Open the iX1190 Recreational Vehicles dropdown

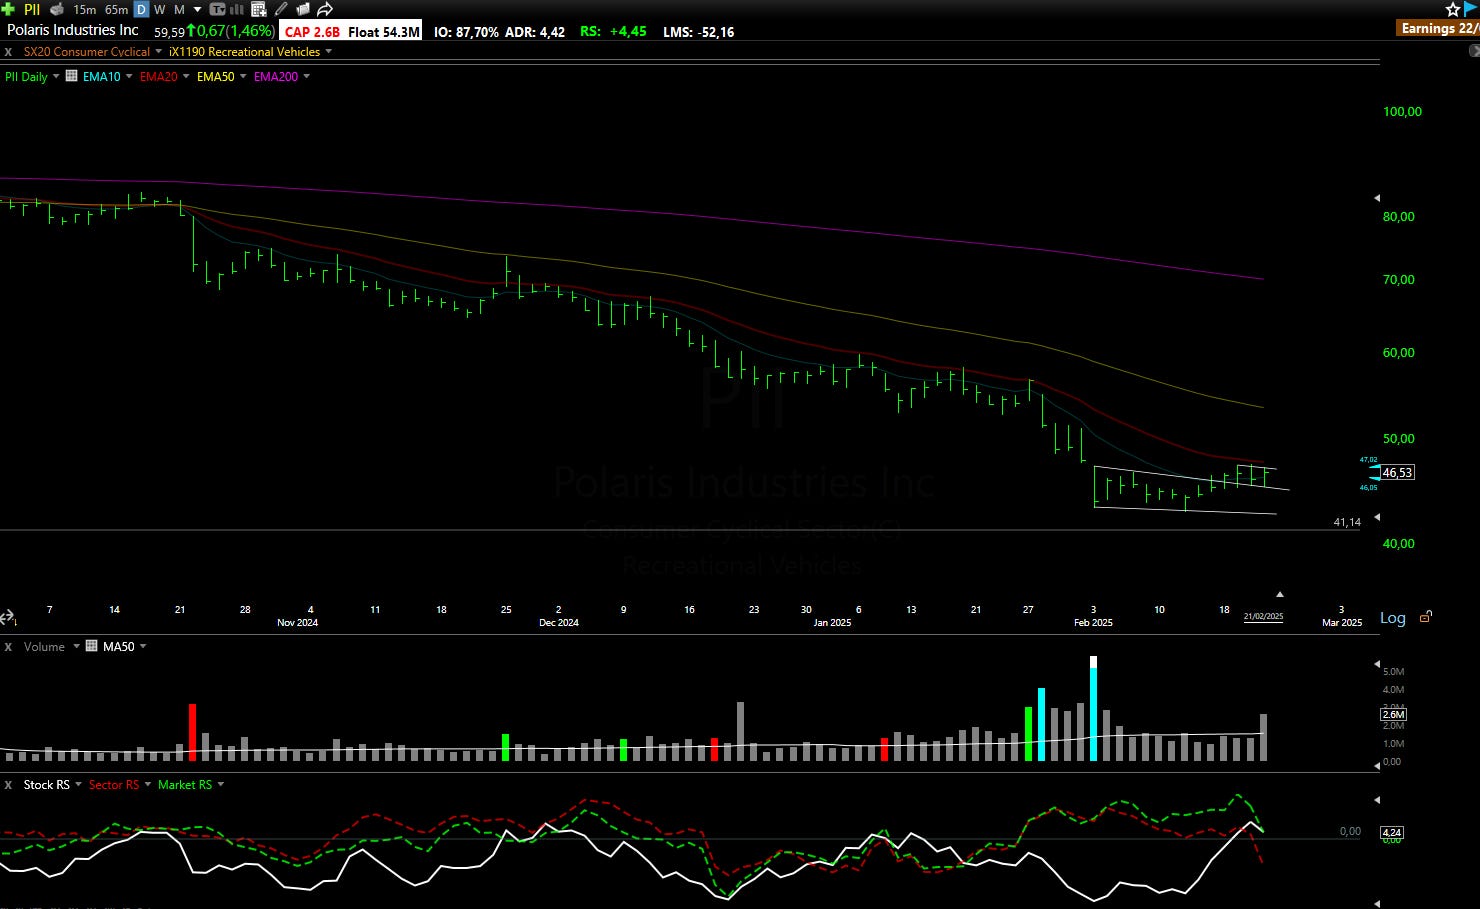[329, 52]
